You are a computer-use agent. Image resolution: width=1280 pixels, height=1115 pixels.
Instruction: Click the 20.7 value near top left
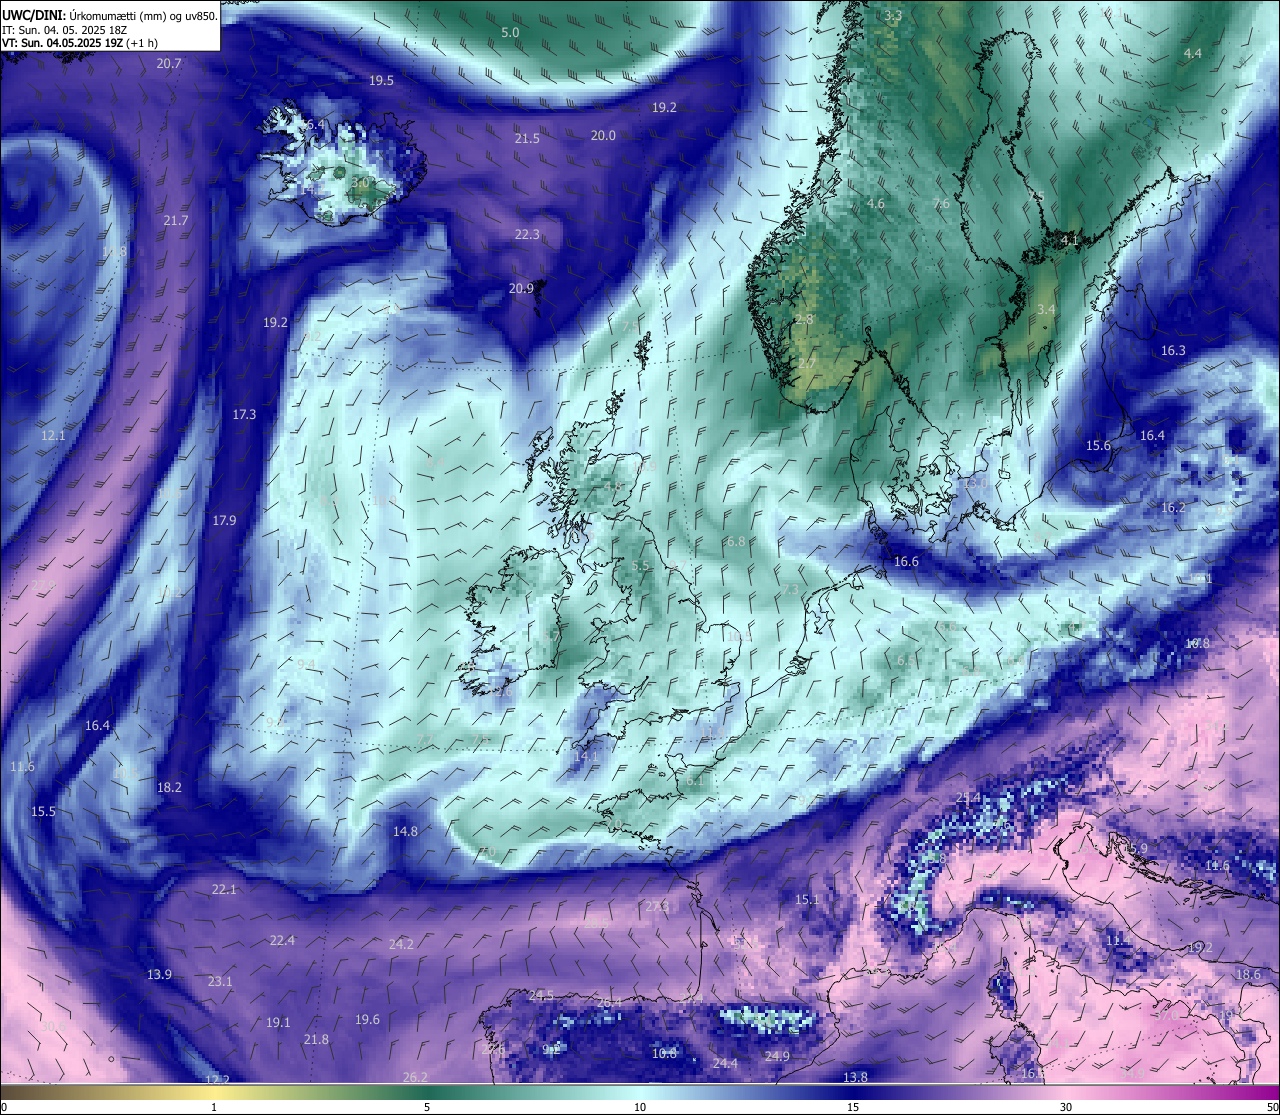[x=169, y=63]
